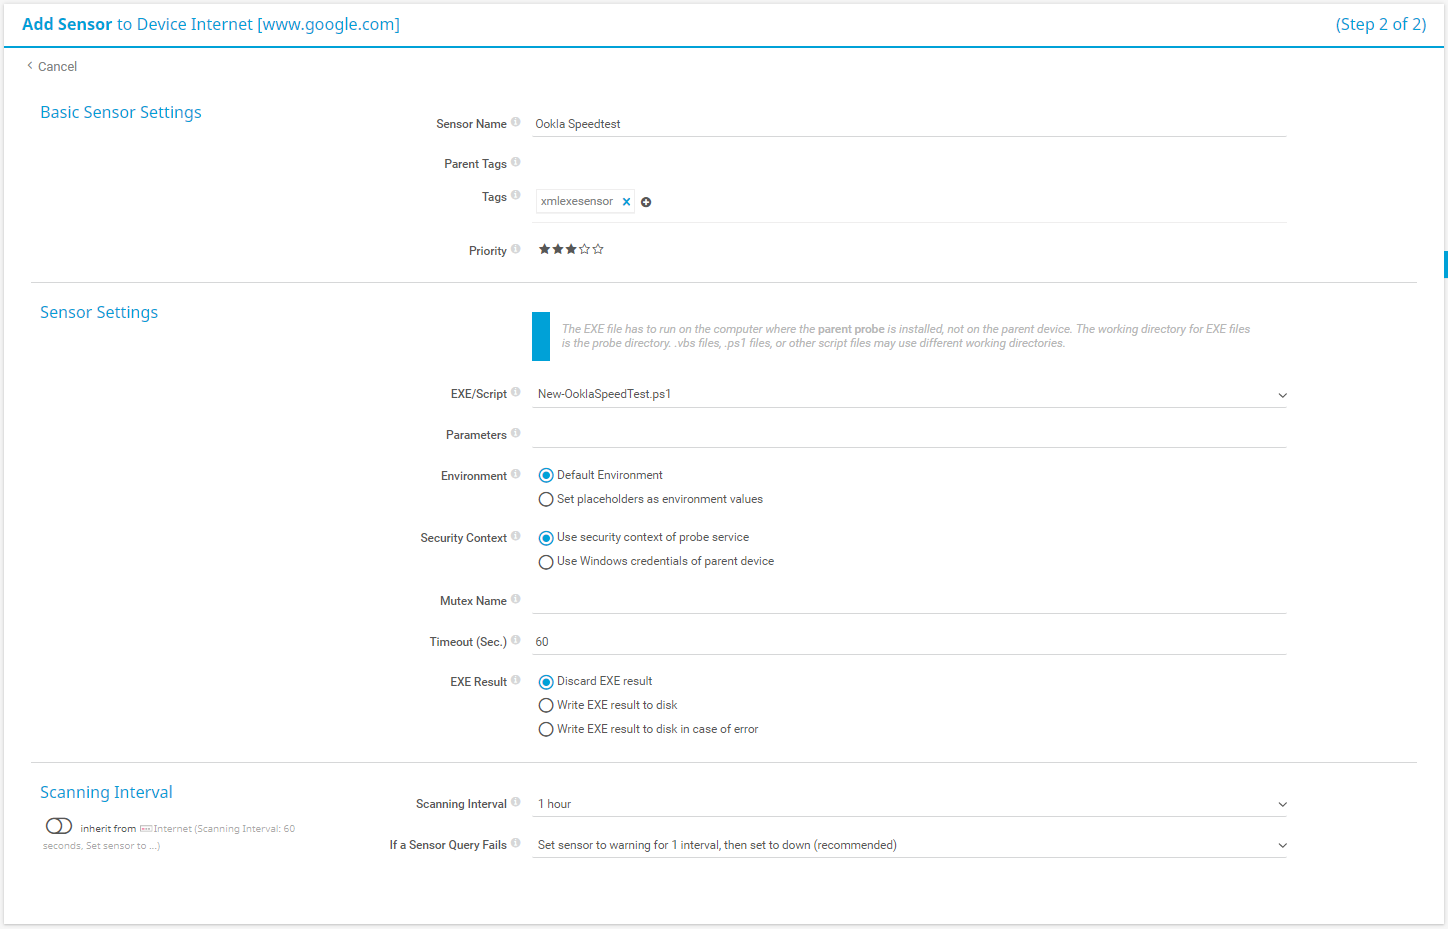
Task: Set priority to four stars
Action: [x=585, y=249]
